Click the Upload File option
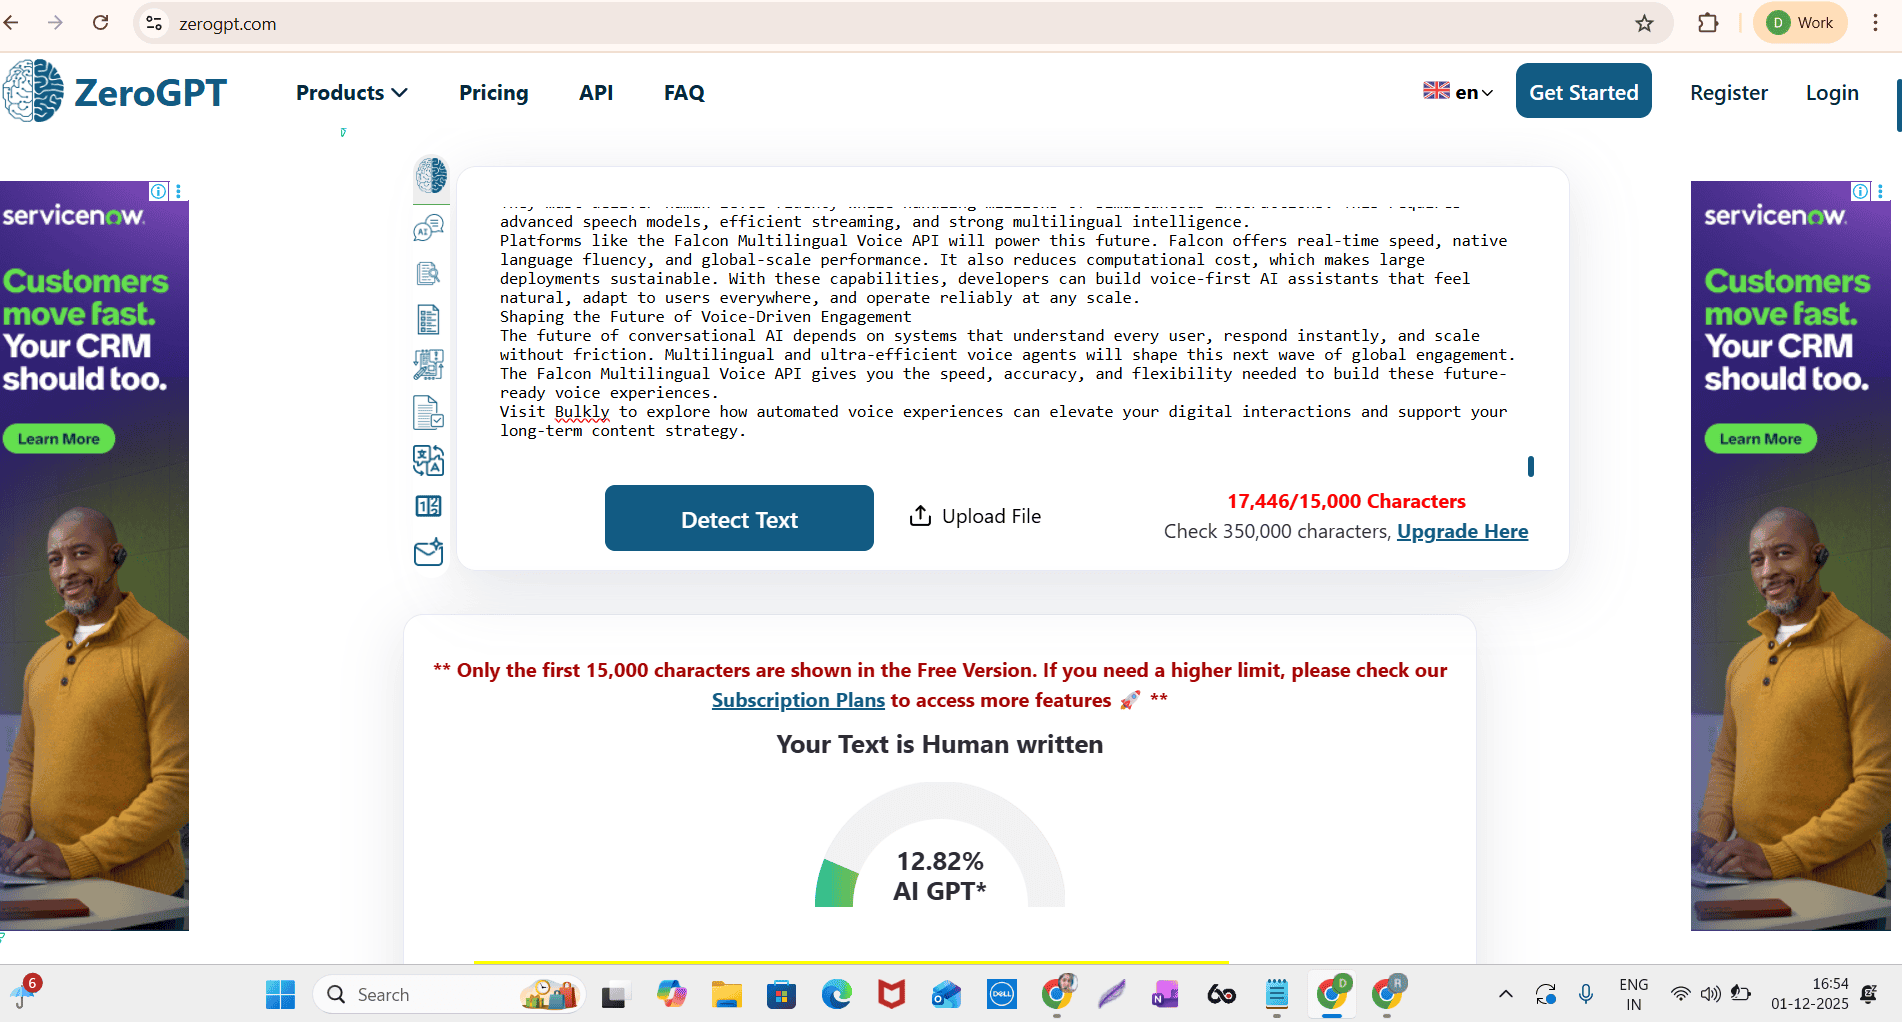 [975, 516]
